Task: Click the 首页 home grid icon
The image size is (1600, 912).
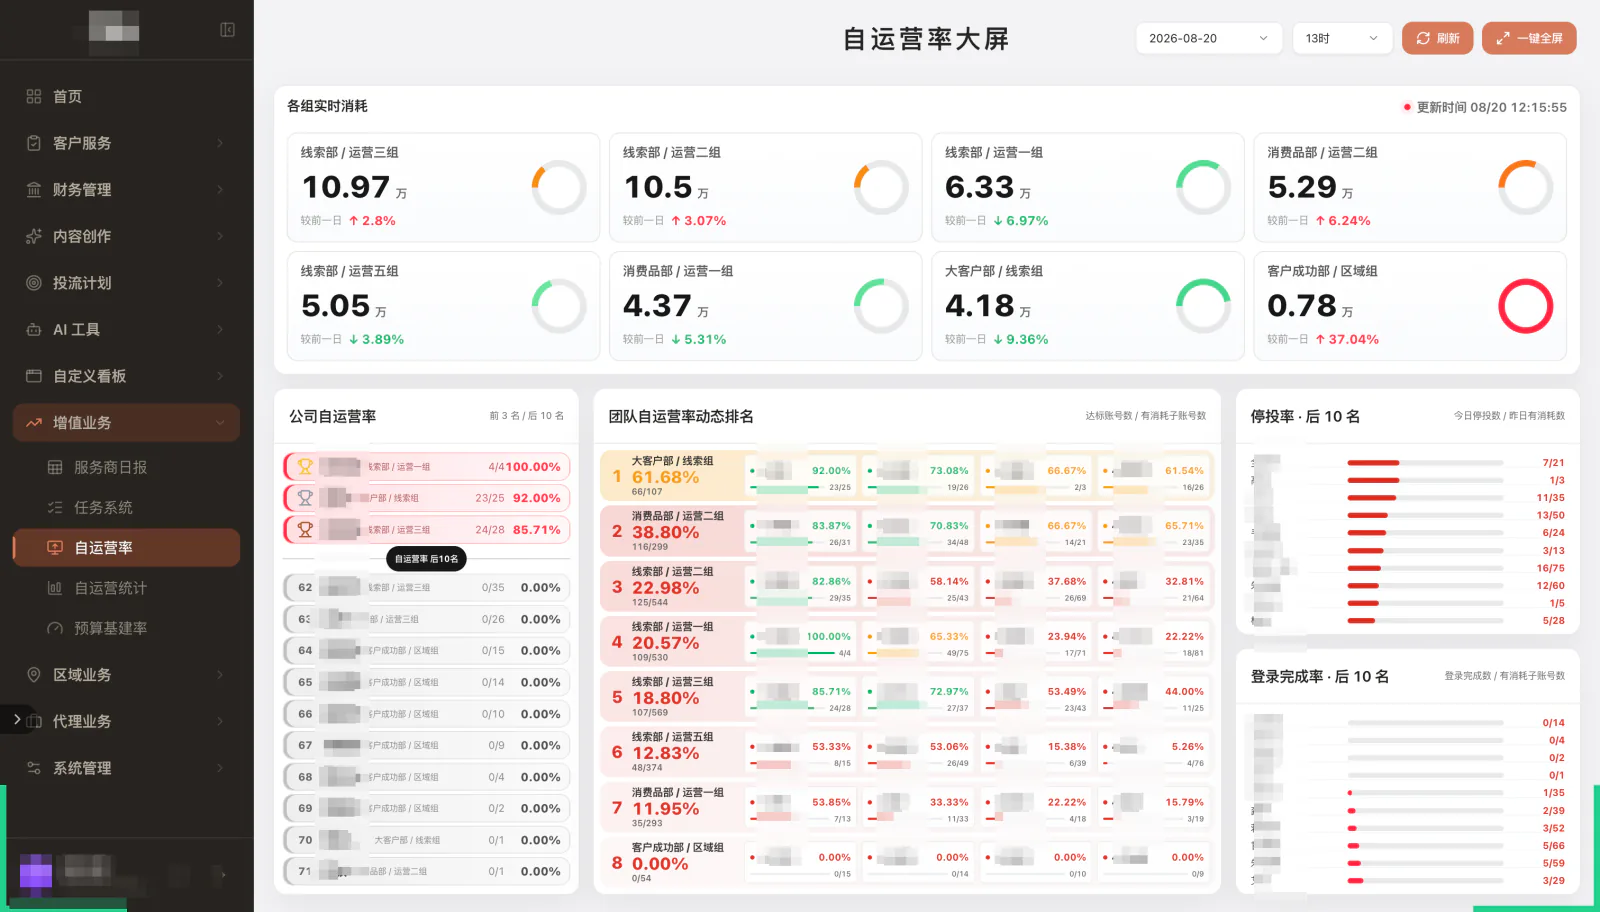Action: tap(34, 96)
